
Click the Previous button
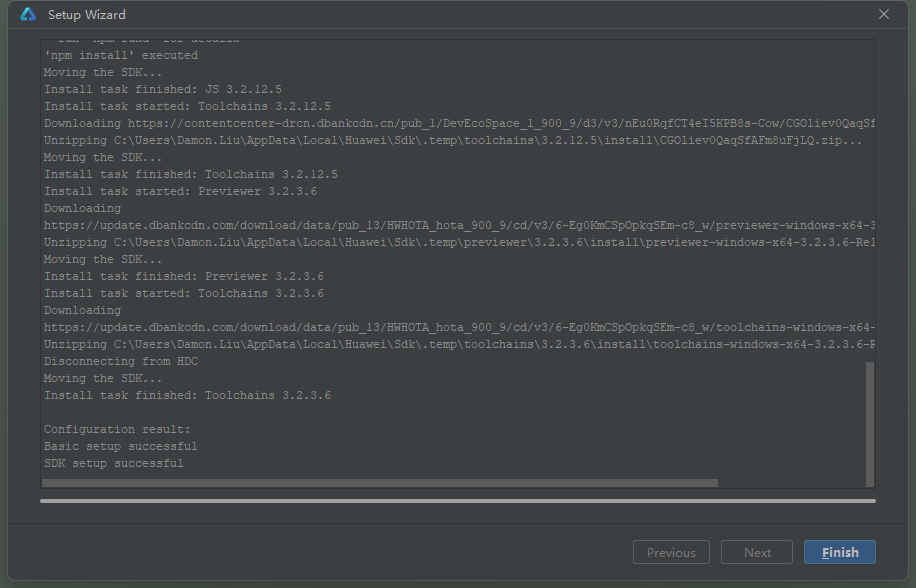point(671,552)
